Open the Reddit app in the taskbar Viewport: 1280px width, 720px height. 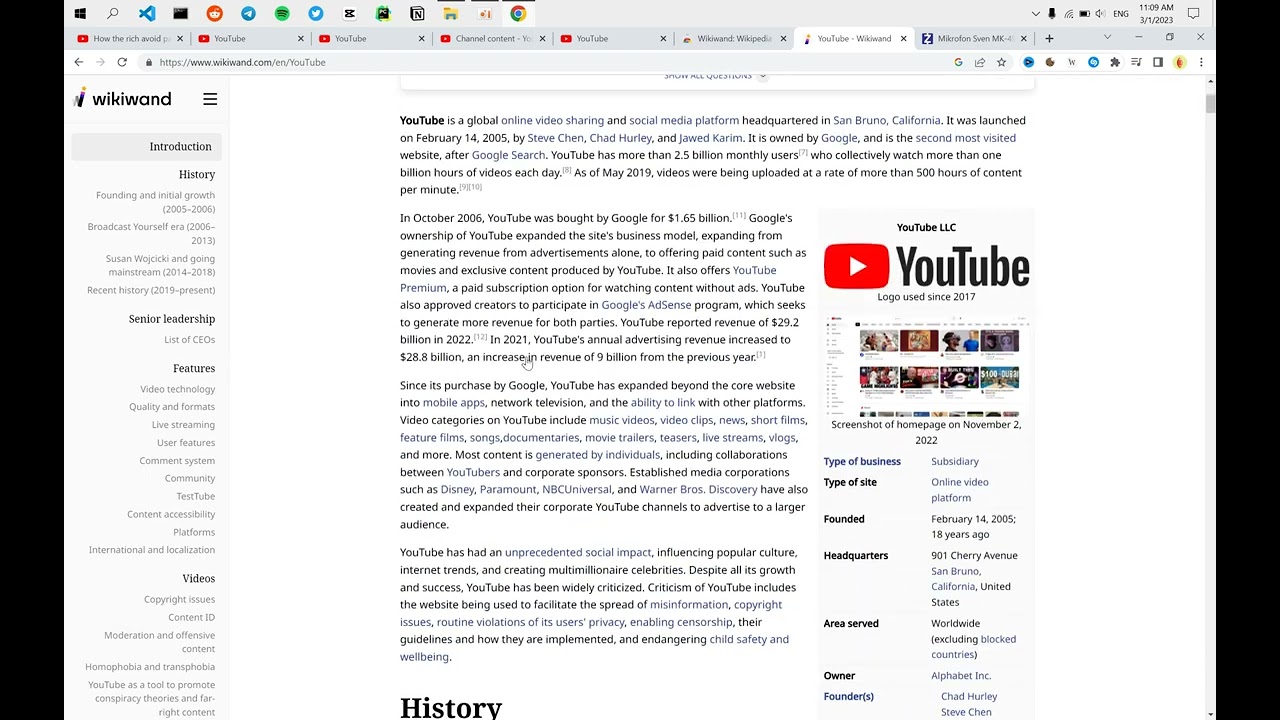[x=214, y=14]
